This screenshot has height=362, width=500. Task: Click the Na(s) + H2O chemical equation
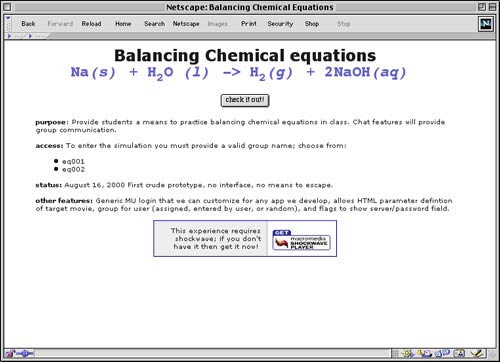(x=238, y=73)
